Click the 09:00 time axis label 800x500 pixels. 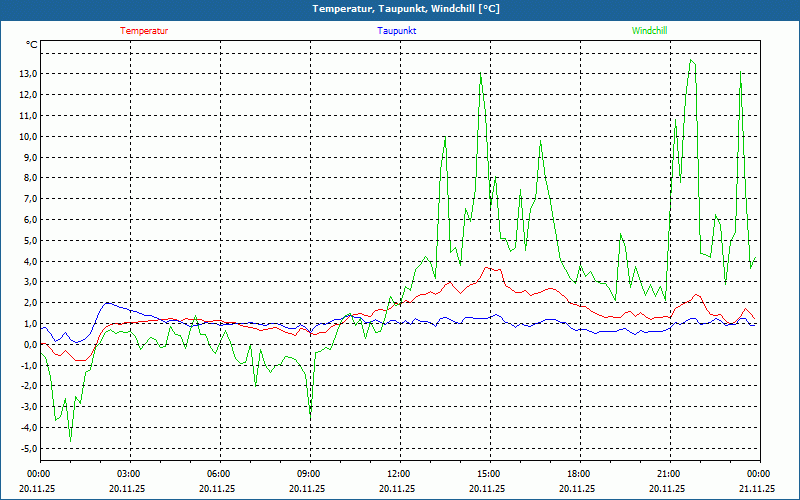(308, 474)
